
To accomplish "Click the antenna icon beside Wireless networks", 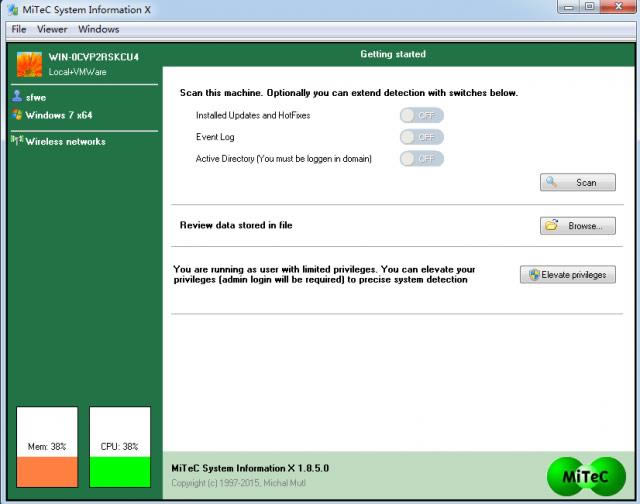I will point(17,140).
